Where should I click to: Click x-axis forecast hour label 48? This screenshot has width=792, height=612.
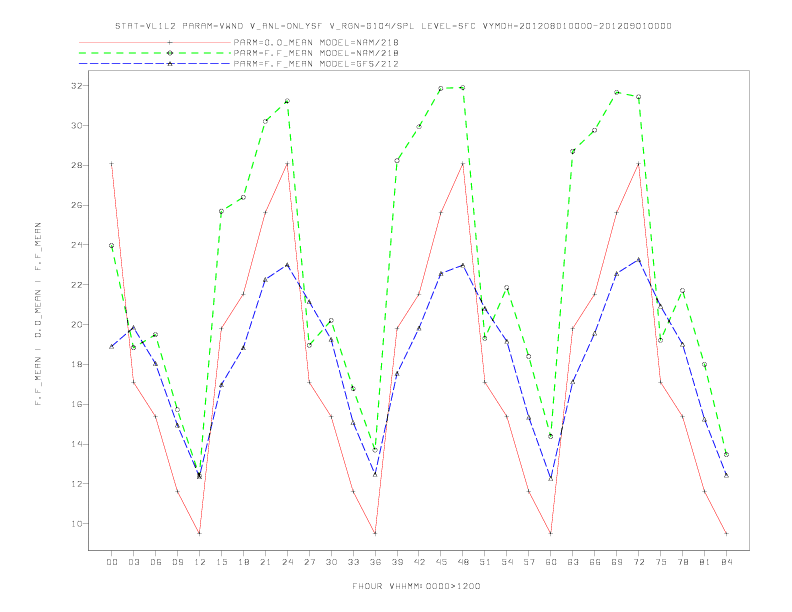[463, 562]
